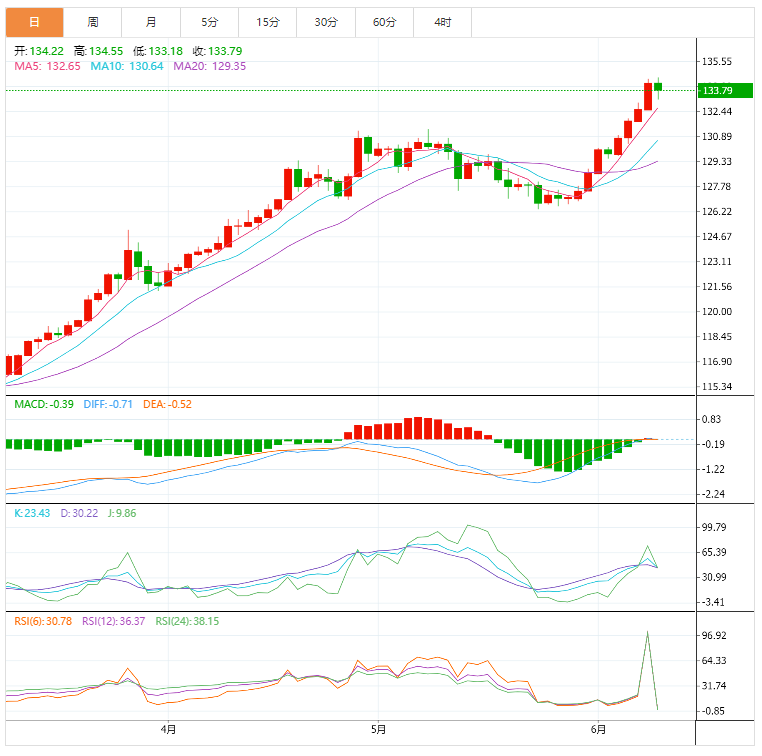Click the MA5: 132.65 label

click(x=47, y=66)
